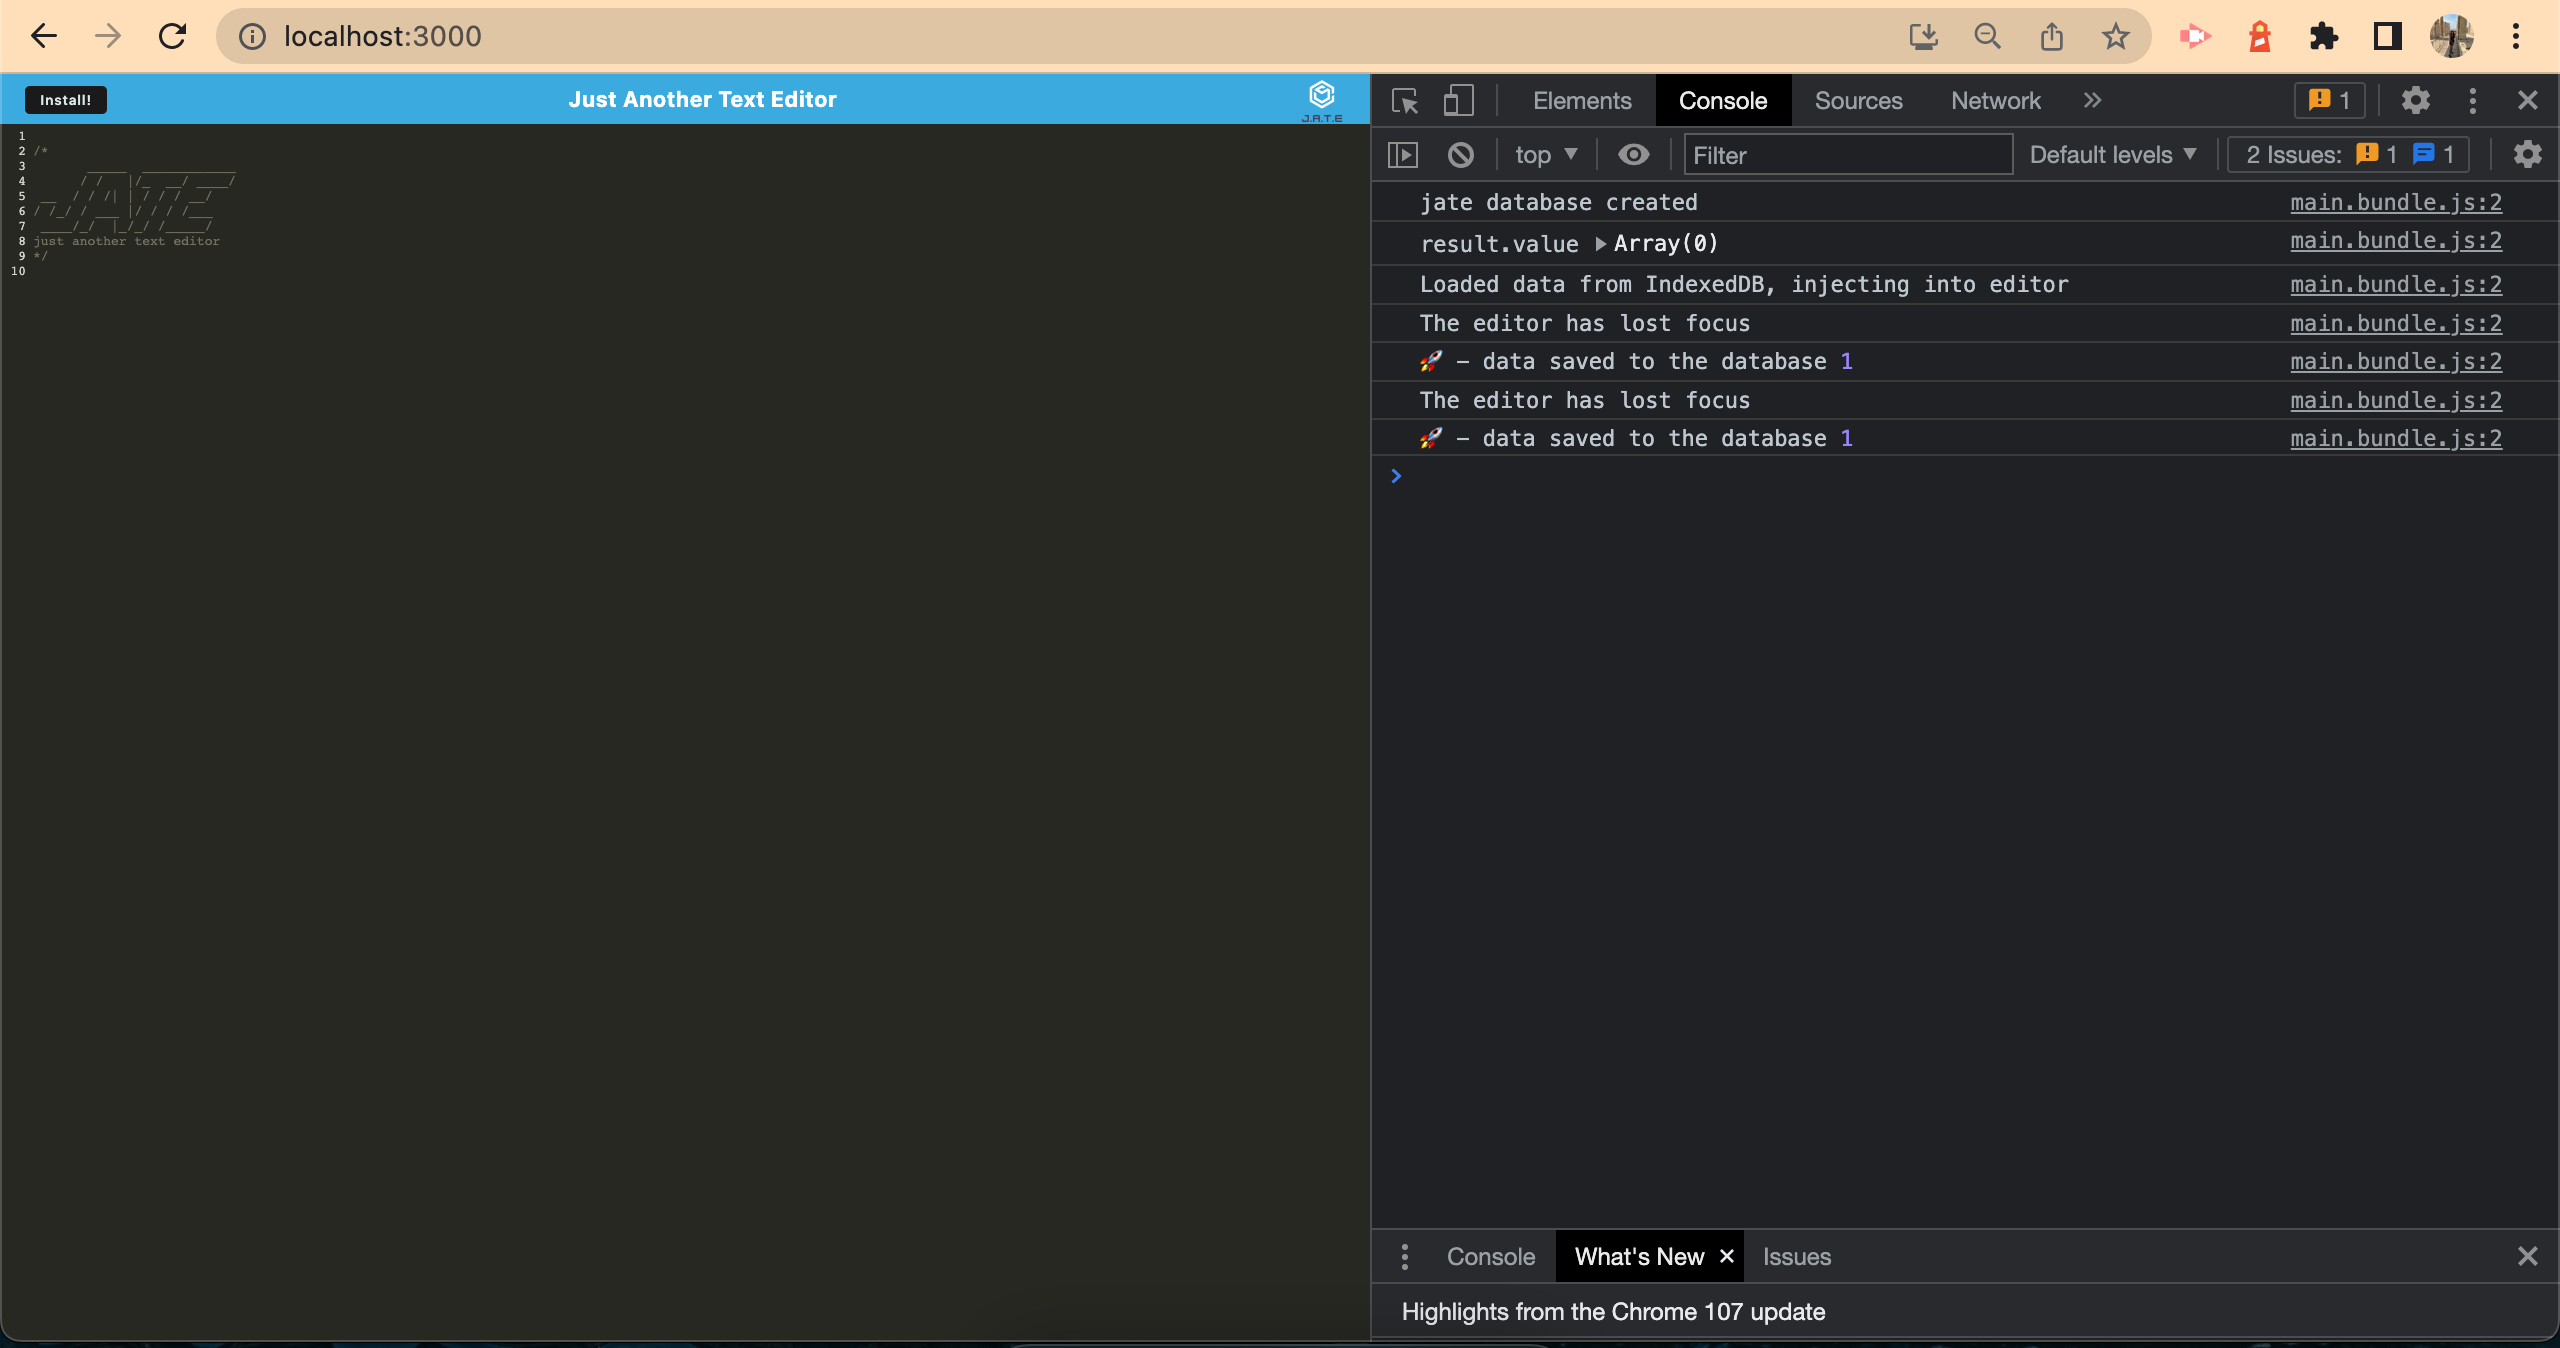Click the J.A.T.E logo in the editor header
2560x1348 pixels.
pos(1322,97)
